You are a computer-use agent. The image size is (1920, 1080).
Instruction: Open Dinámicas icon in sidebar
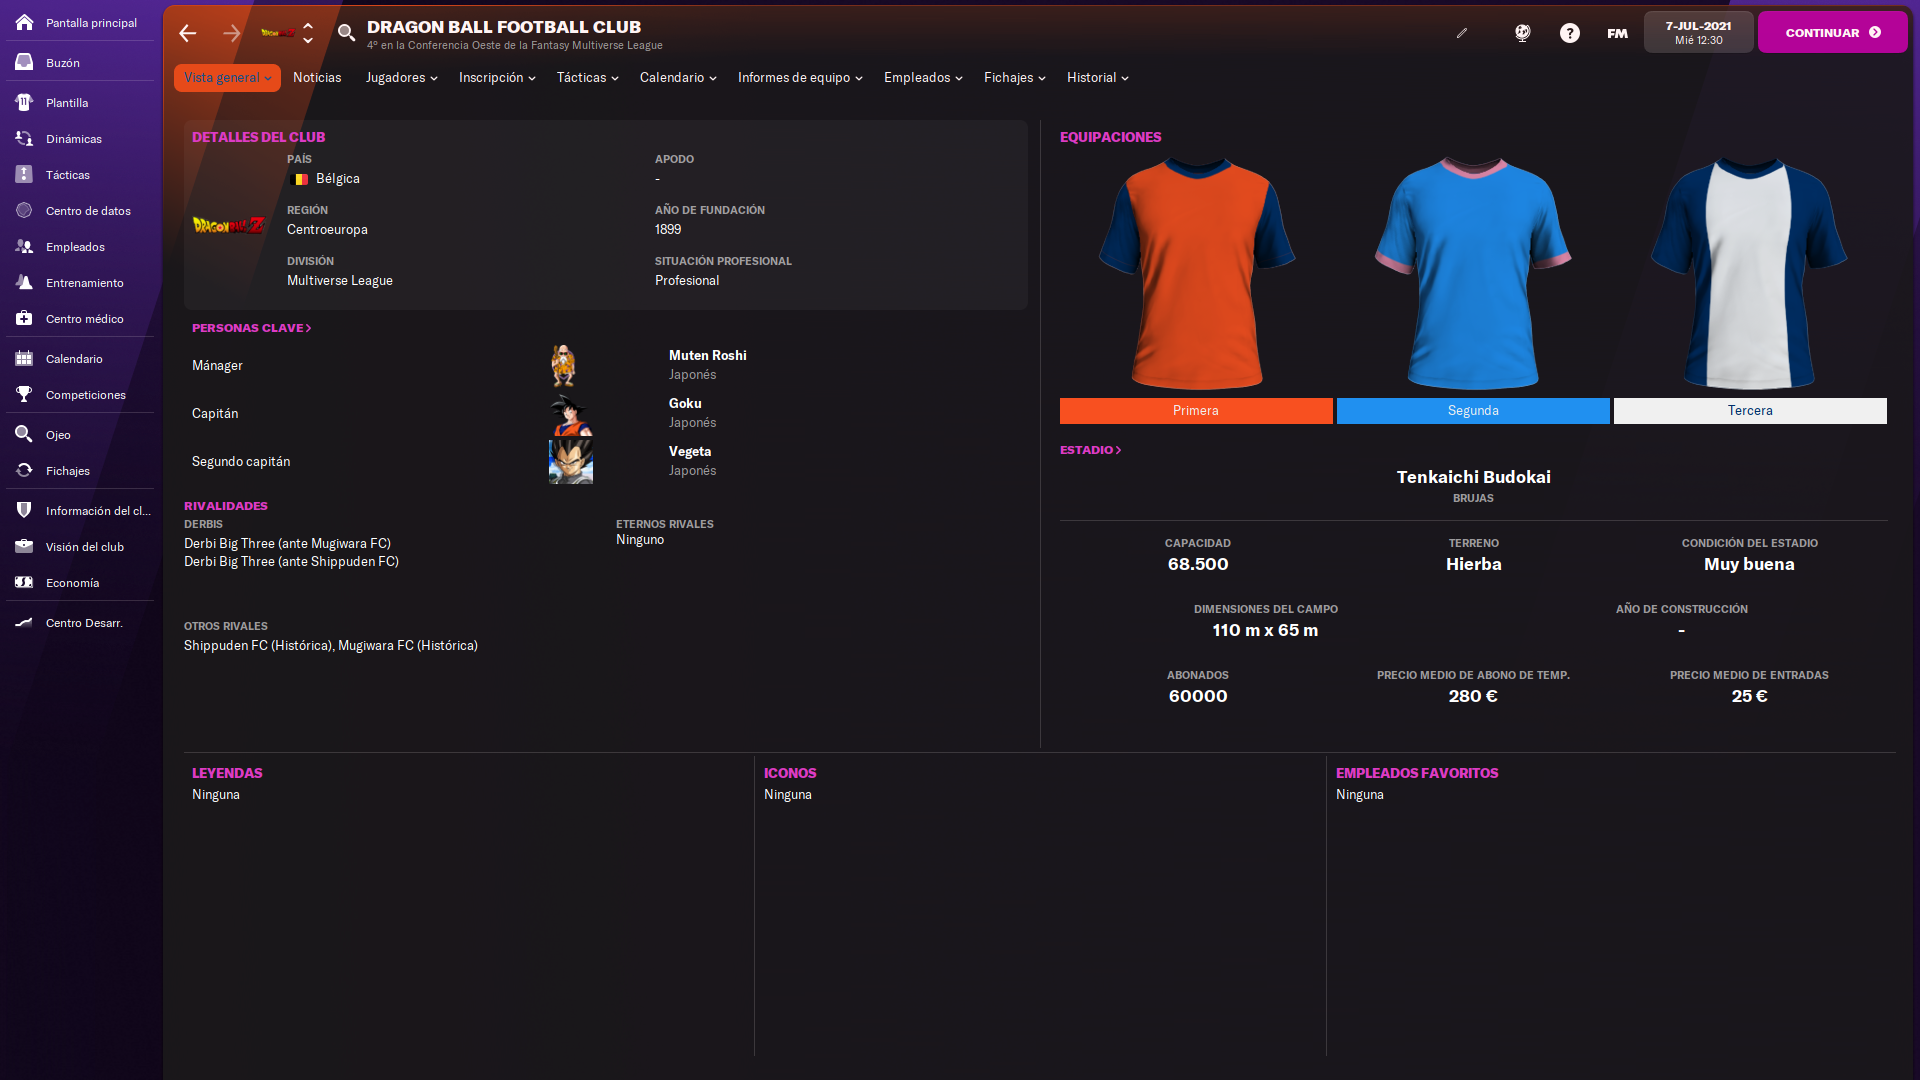pyautogui.click(x=24, y=138)
